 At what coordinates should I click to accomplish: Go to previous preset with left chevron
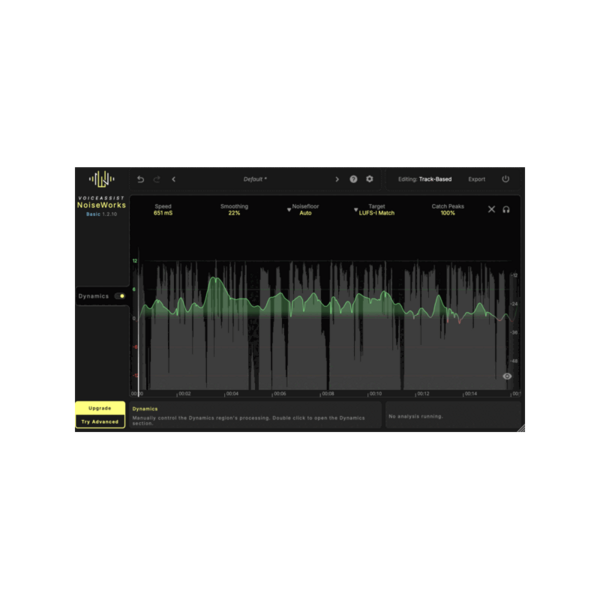coord(174,179)
